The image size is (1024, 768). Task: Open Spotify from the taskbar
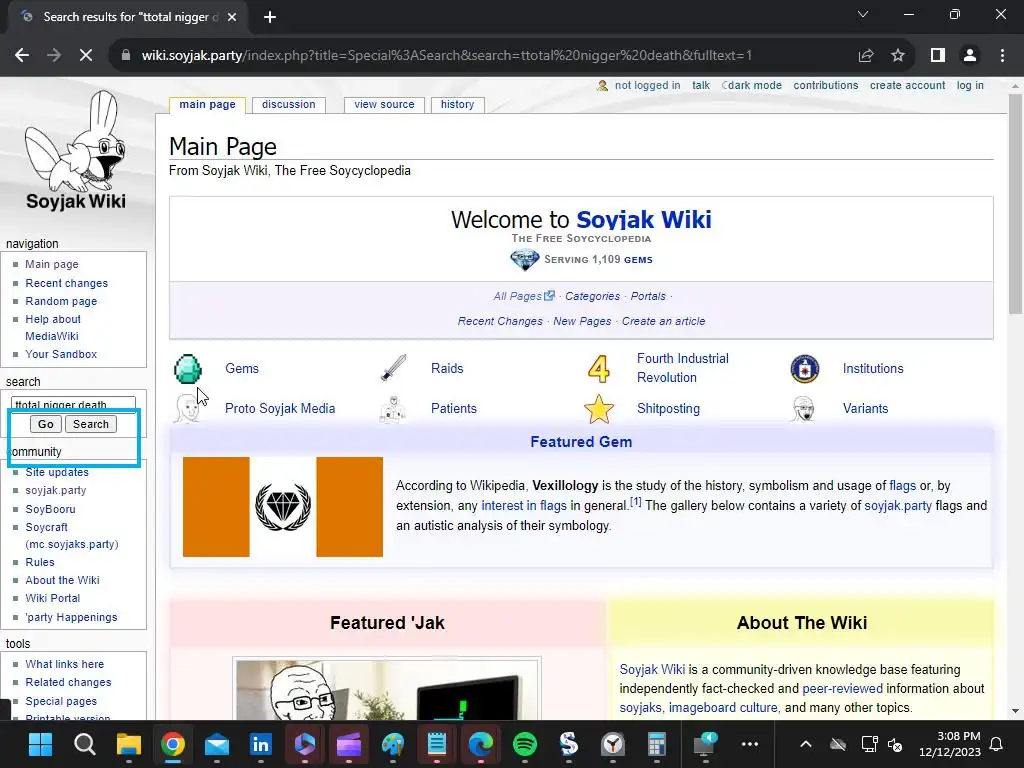(525, 744)
